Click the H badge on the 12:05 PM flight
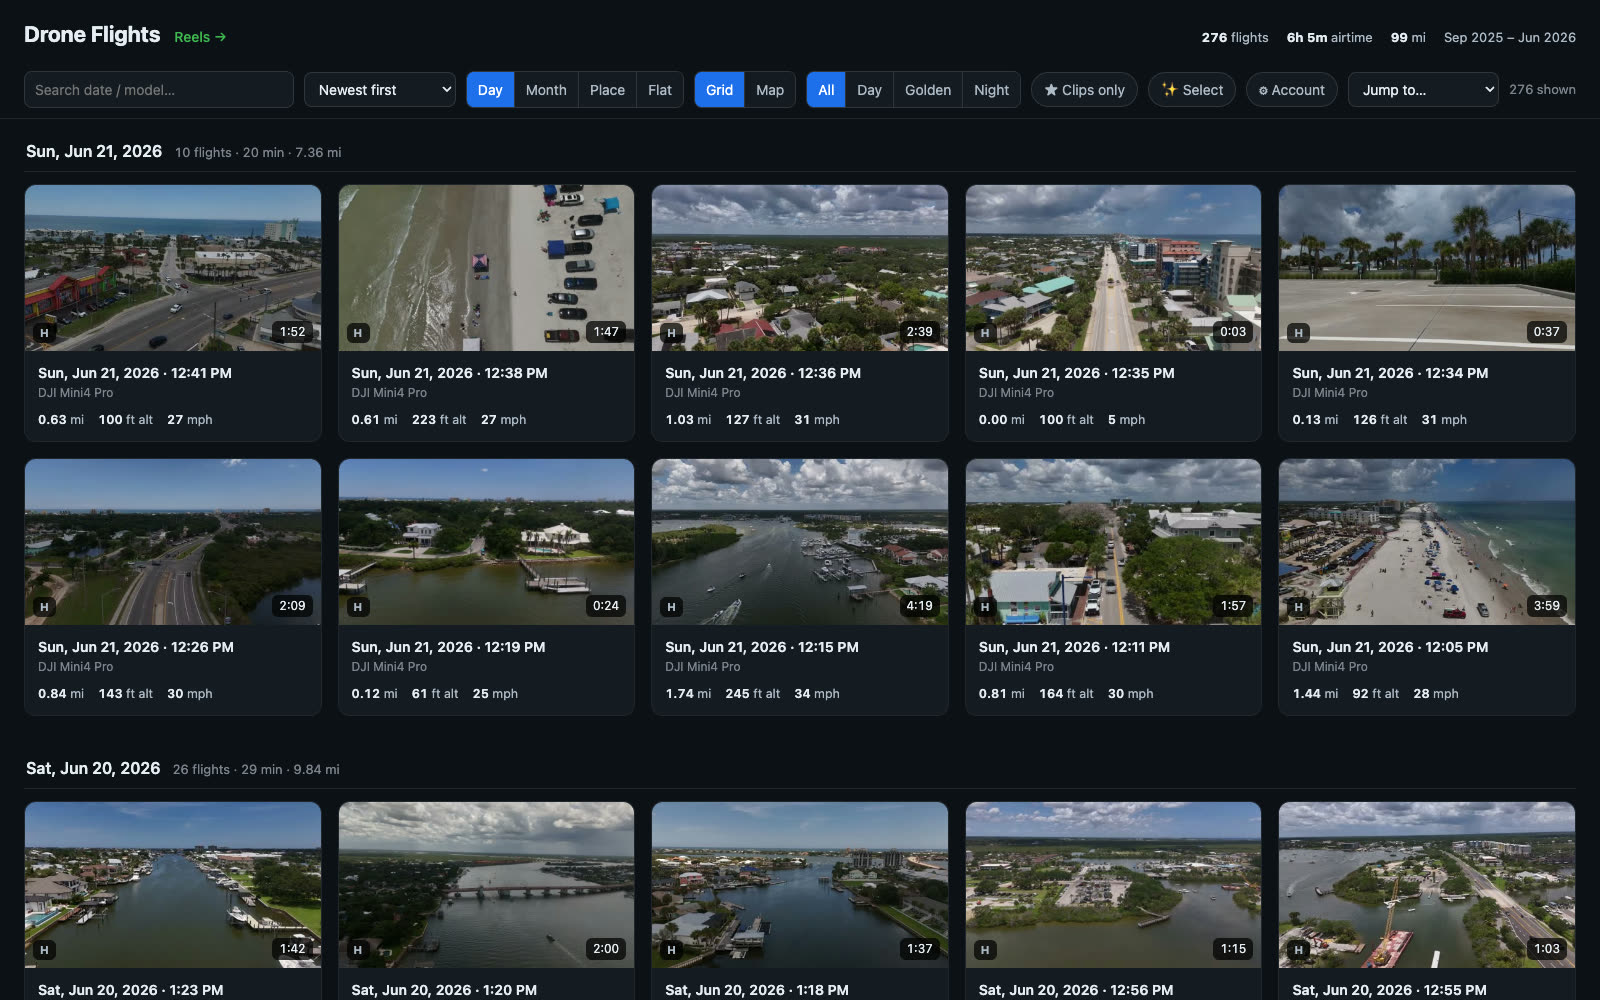Image resolution: width=1600 pixels, height=1000 pixels. (1298, 607)
